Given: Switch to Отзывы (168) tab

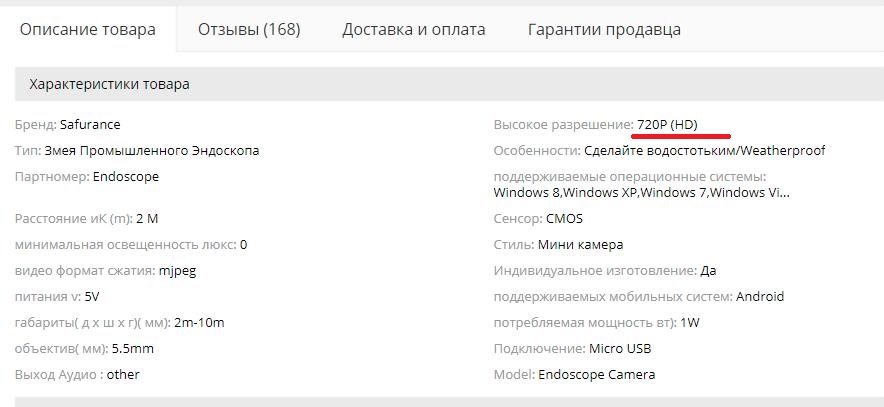Looking at the screenshot, I should (249, 29).
